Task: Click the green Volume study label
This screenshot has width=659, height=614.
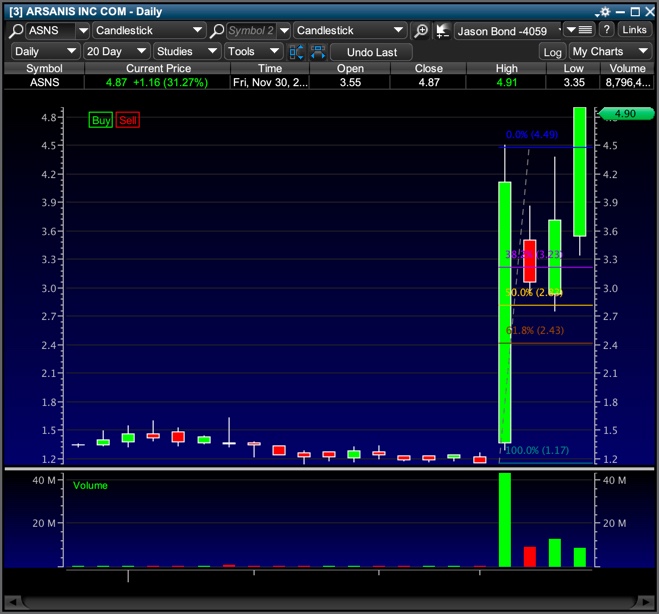Action: tap(90, 485)
